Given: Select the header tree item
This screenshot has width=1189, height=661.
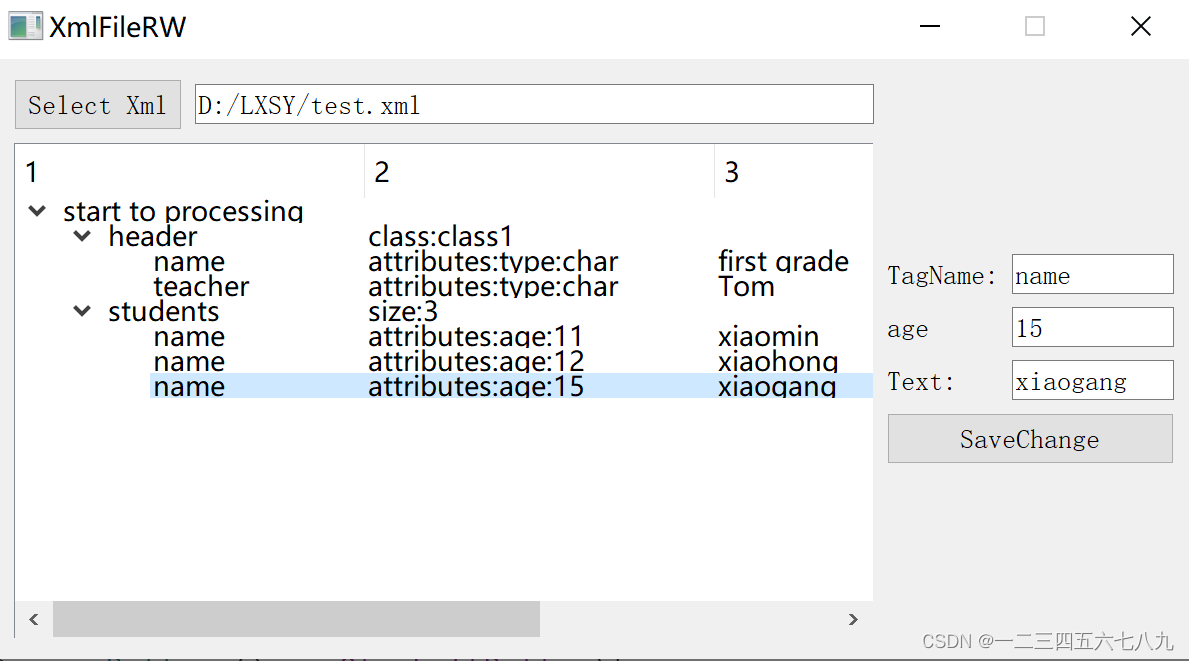Looking at the screenshot, I should pos(152,236).
